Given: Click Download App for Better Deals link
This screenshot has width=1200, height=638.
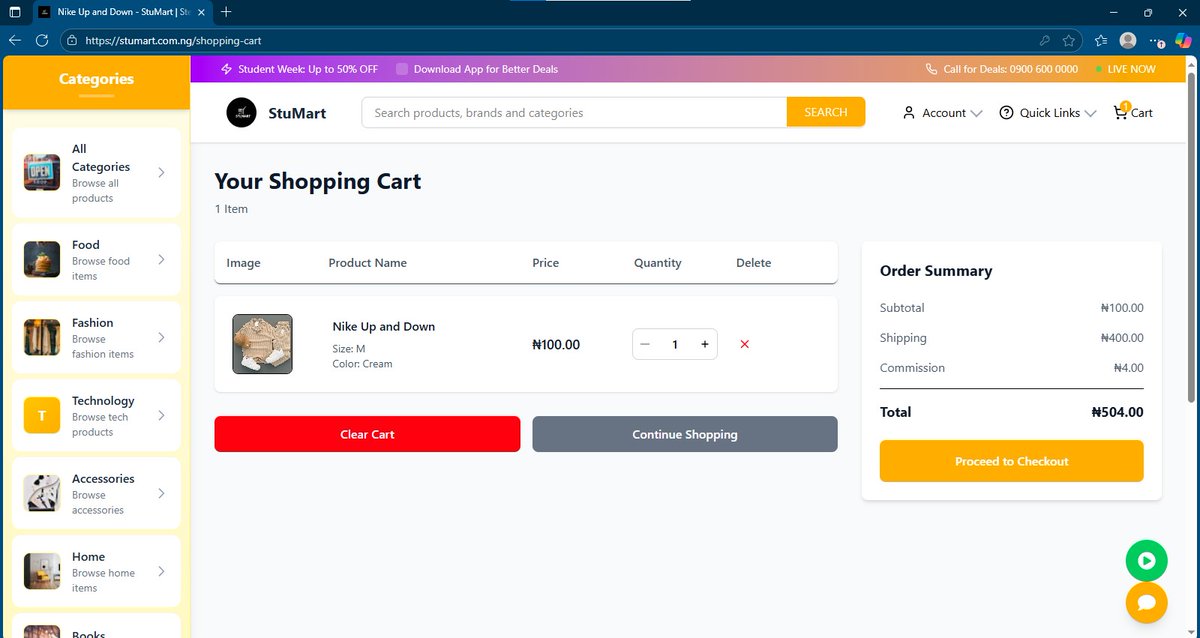Looking at the screenshot, I should [x=486, y=69].
